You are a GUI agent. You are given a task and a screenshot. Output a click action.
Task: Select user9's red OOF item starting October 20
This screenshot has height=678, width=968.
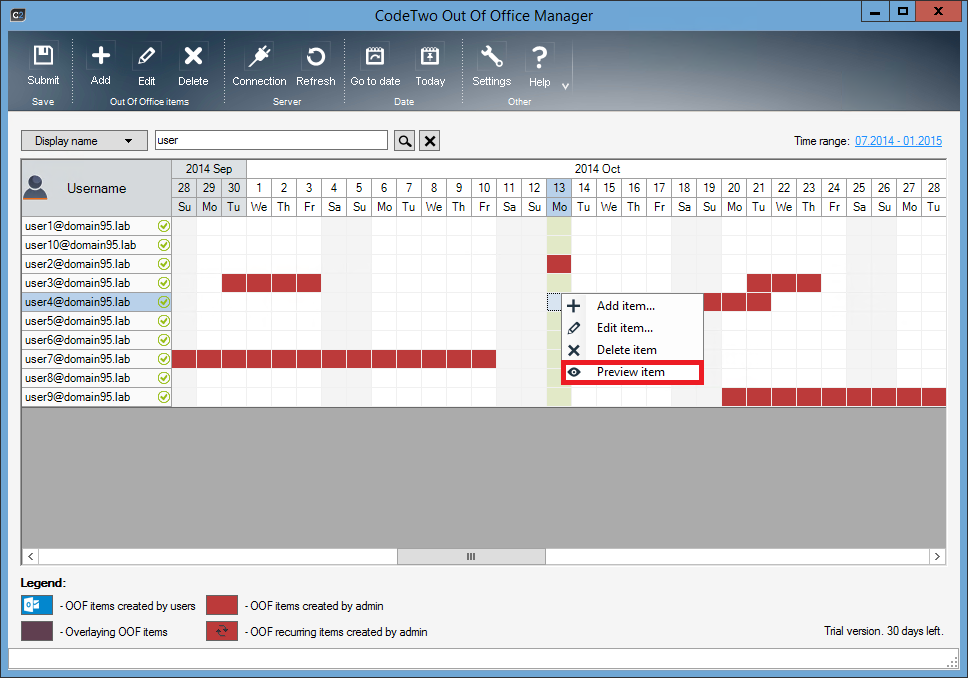coord(834,397)
